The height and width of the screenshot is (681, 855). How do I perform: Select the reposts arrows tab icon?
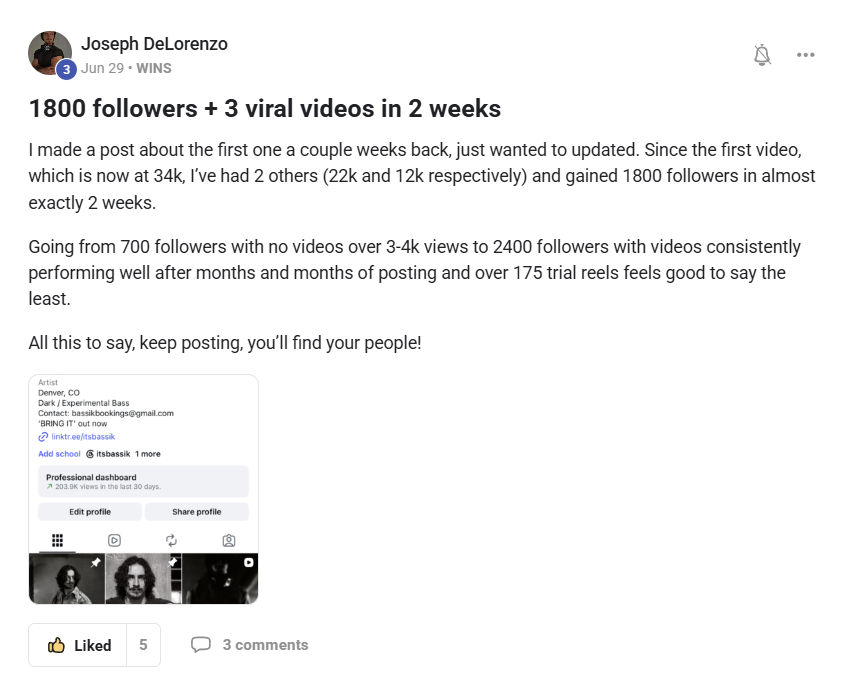(x=171, y=540)
